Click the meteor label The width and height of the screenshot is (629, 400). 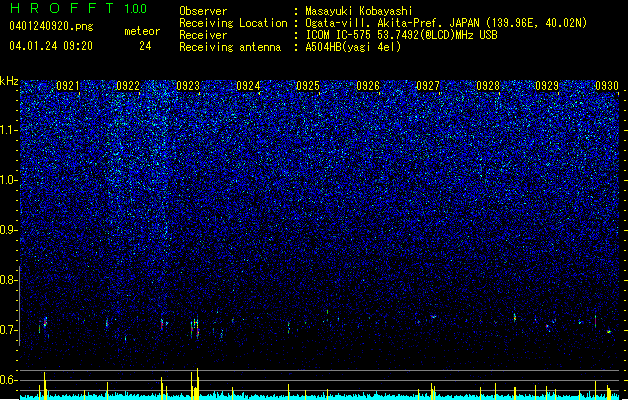tap(142, 31)
